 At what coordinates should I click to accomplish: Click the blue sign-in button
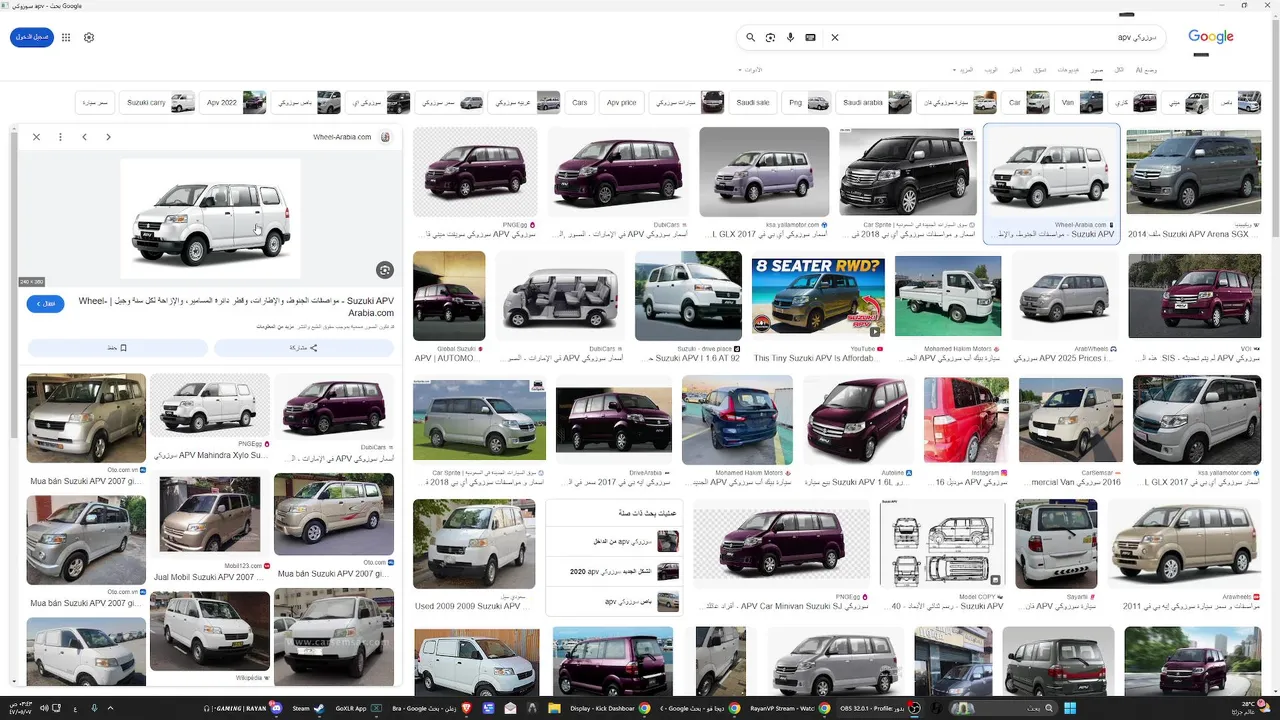click(32, 37)
